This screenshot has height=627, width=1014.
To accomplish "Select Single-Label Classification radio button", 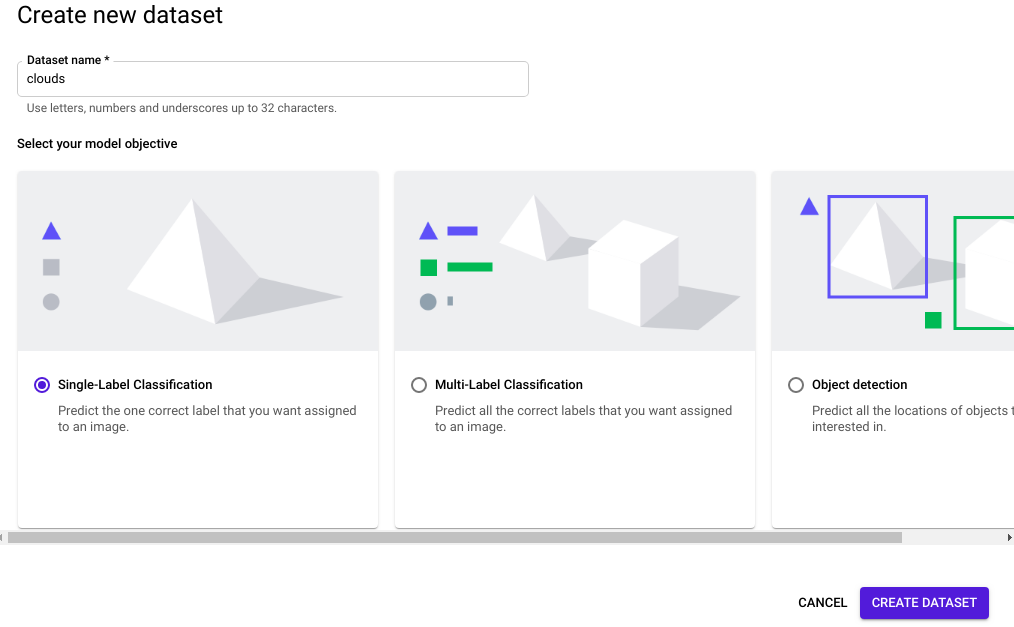I will pos(42,385).
